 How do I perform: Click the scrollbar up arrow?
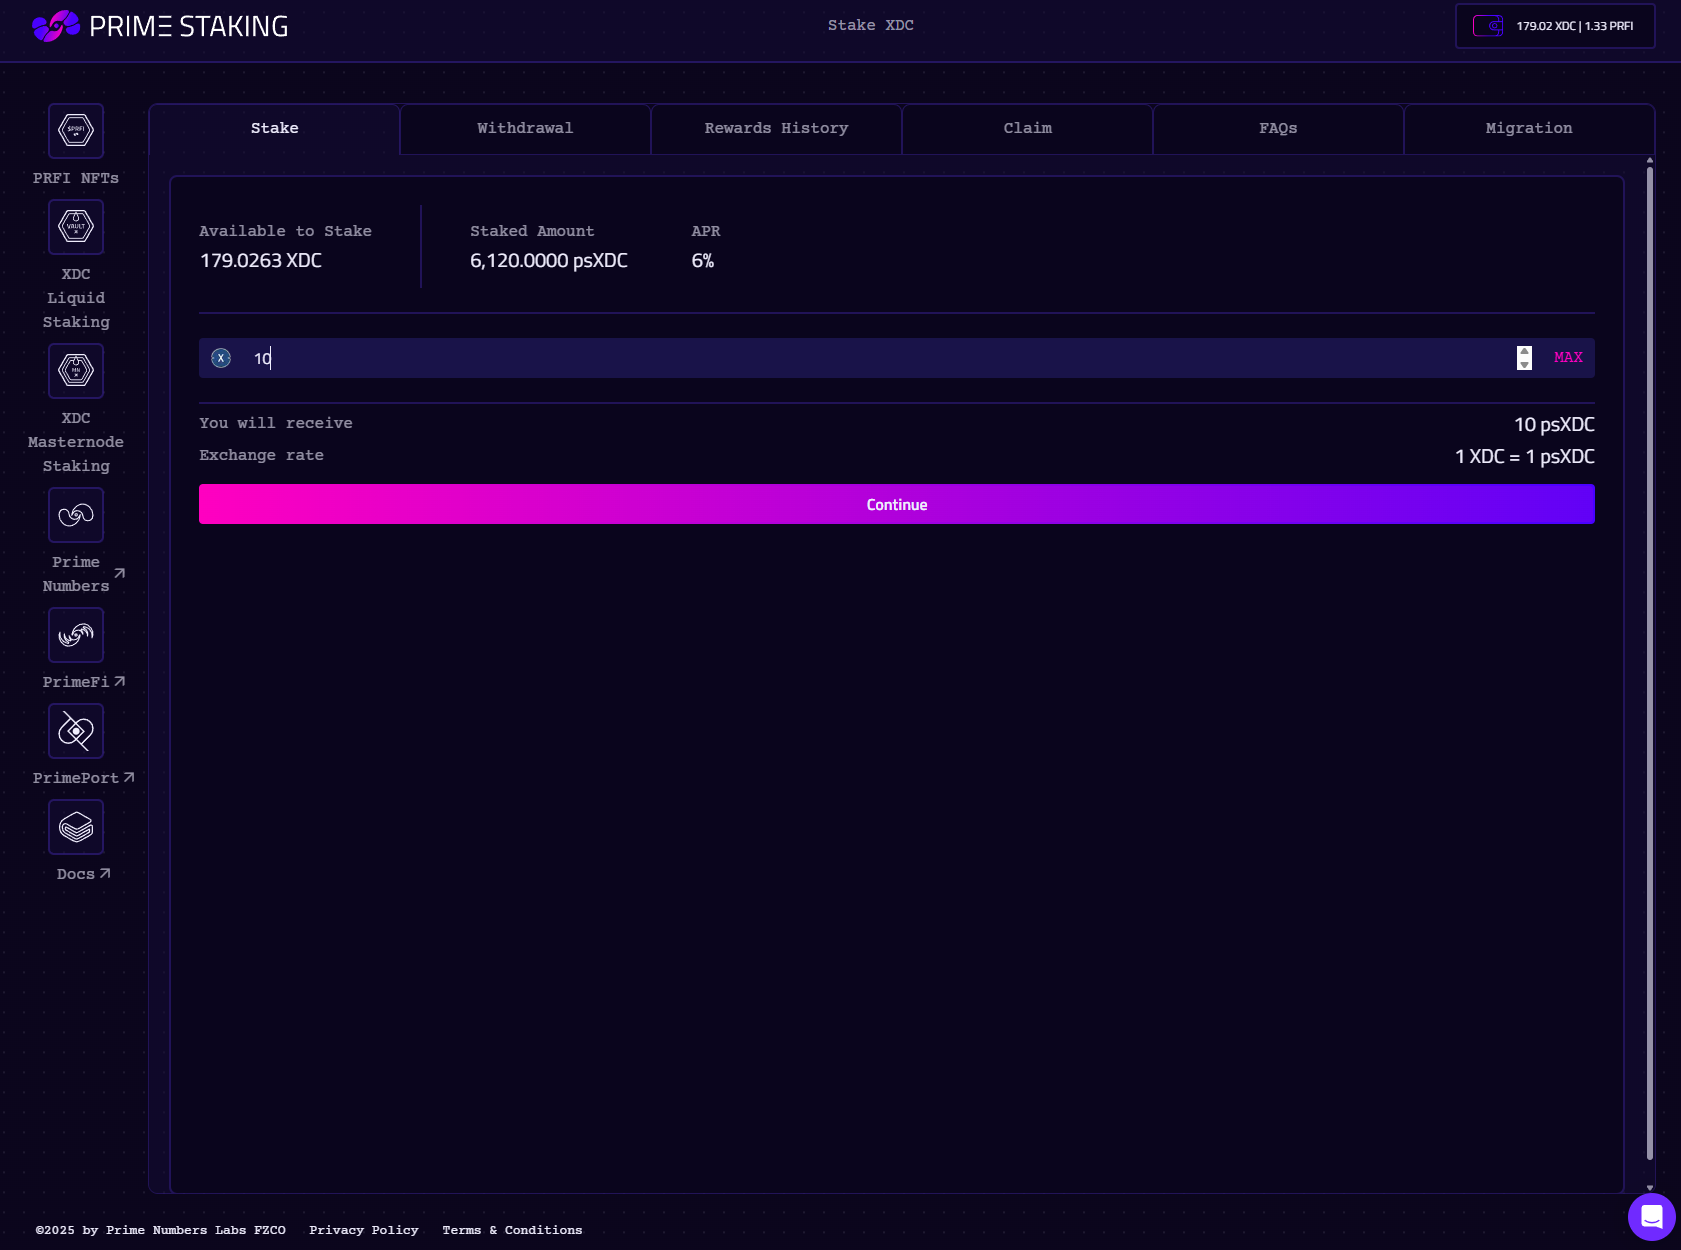click(1649, 160)
